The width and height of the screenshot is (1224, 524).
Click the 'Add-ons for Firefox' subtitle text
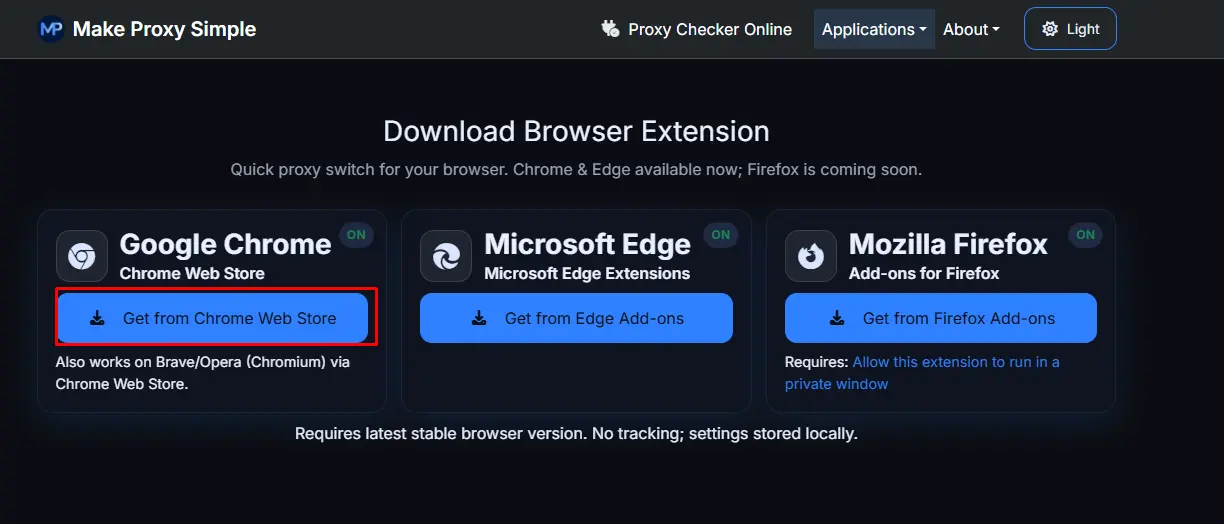click(924, 273)
